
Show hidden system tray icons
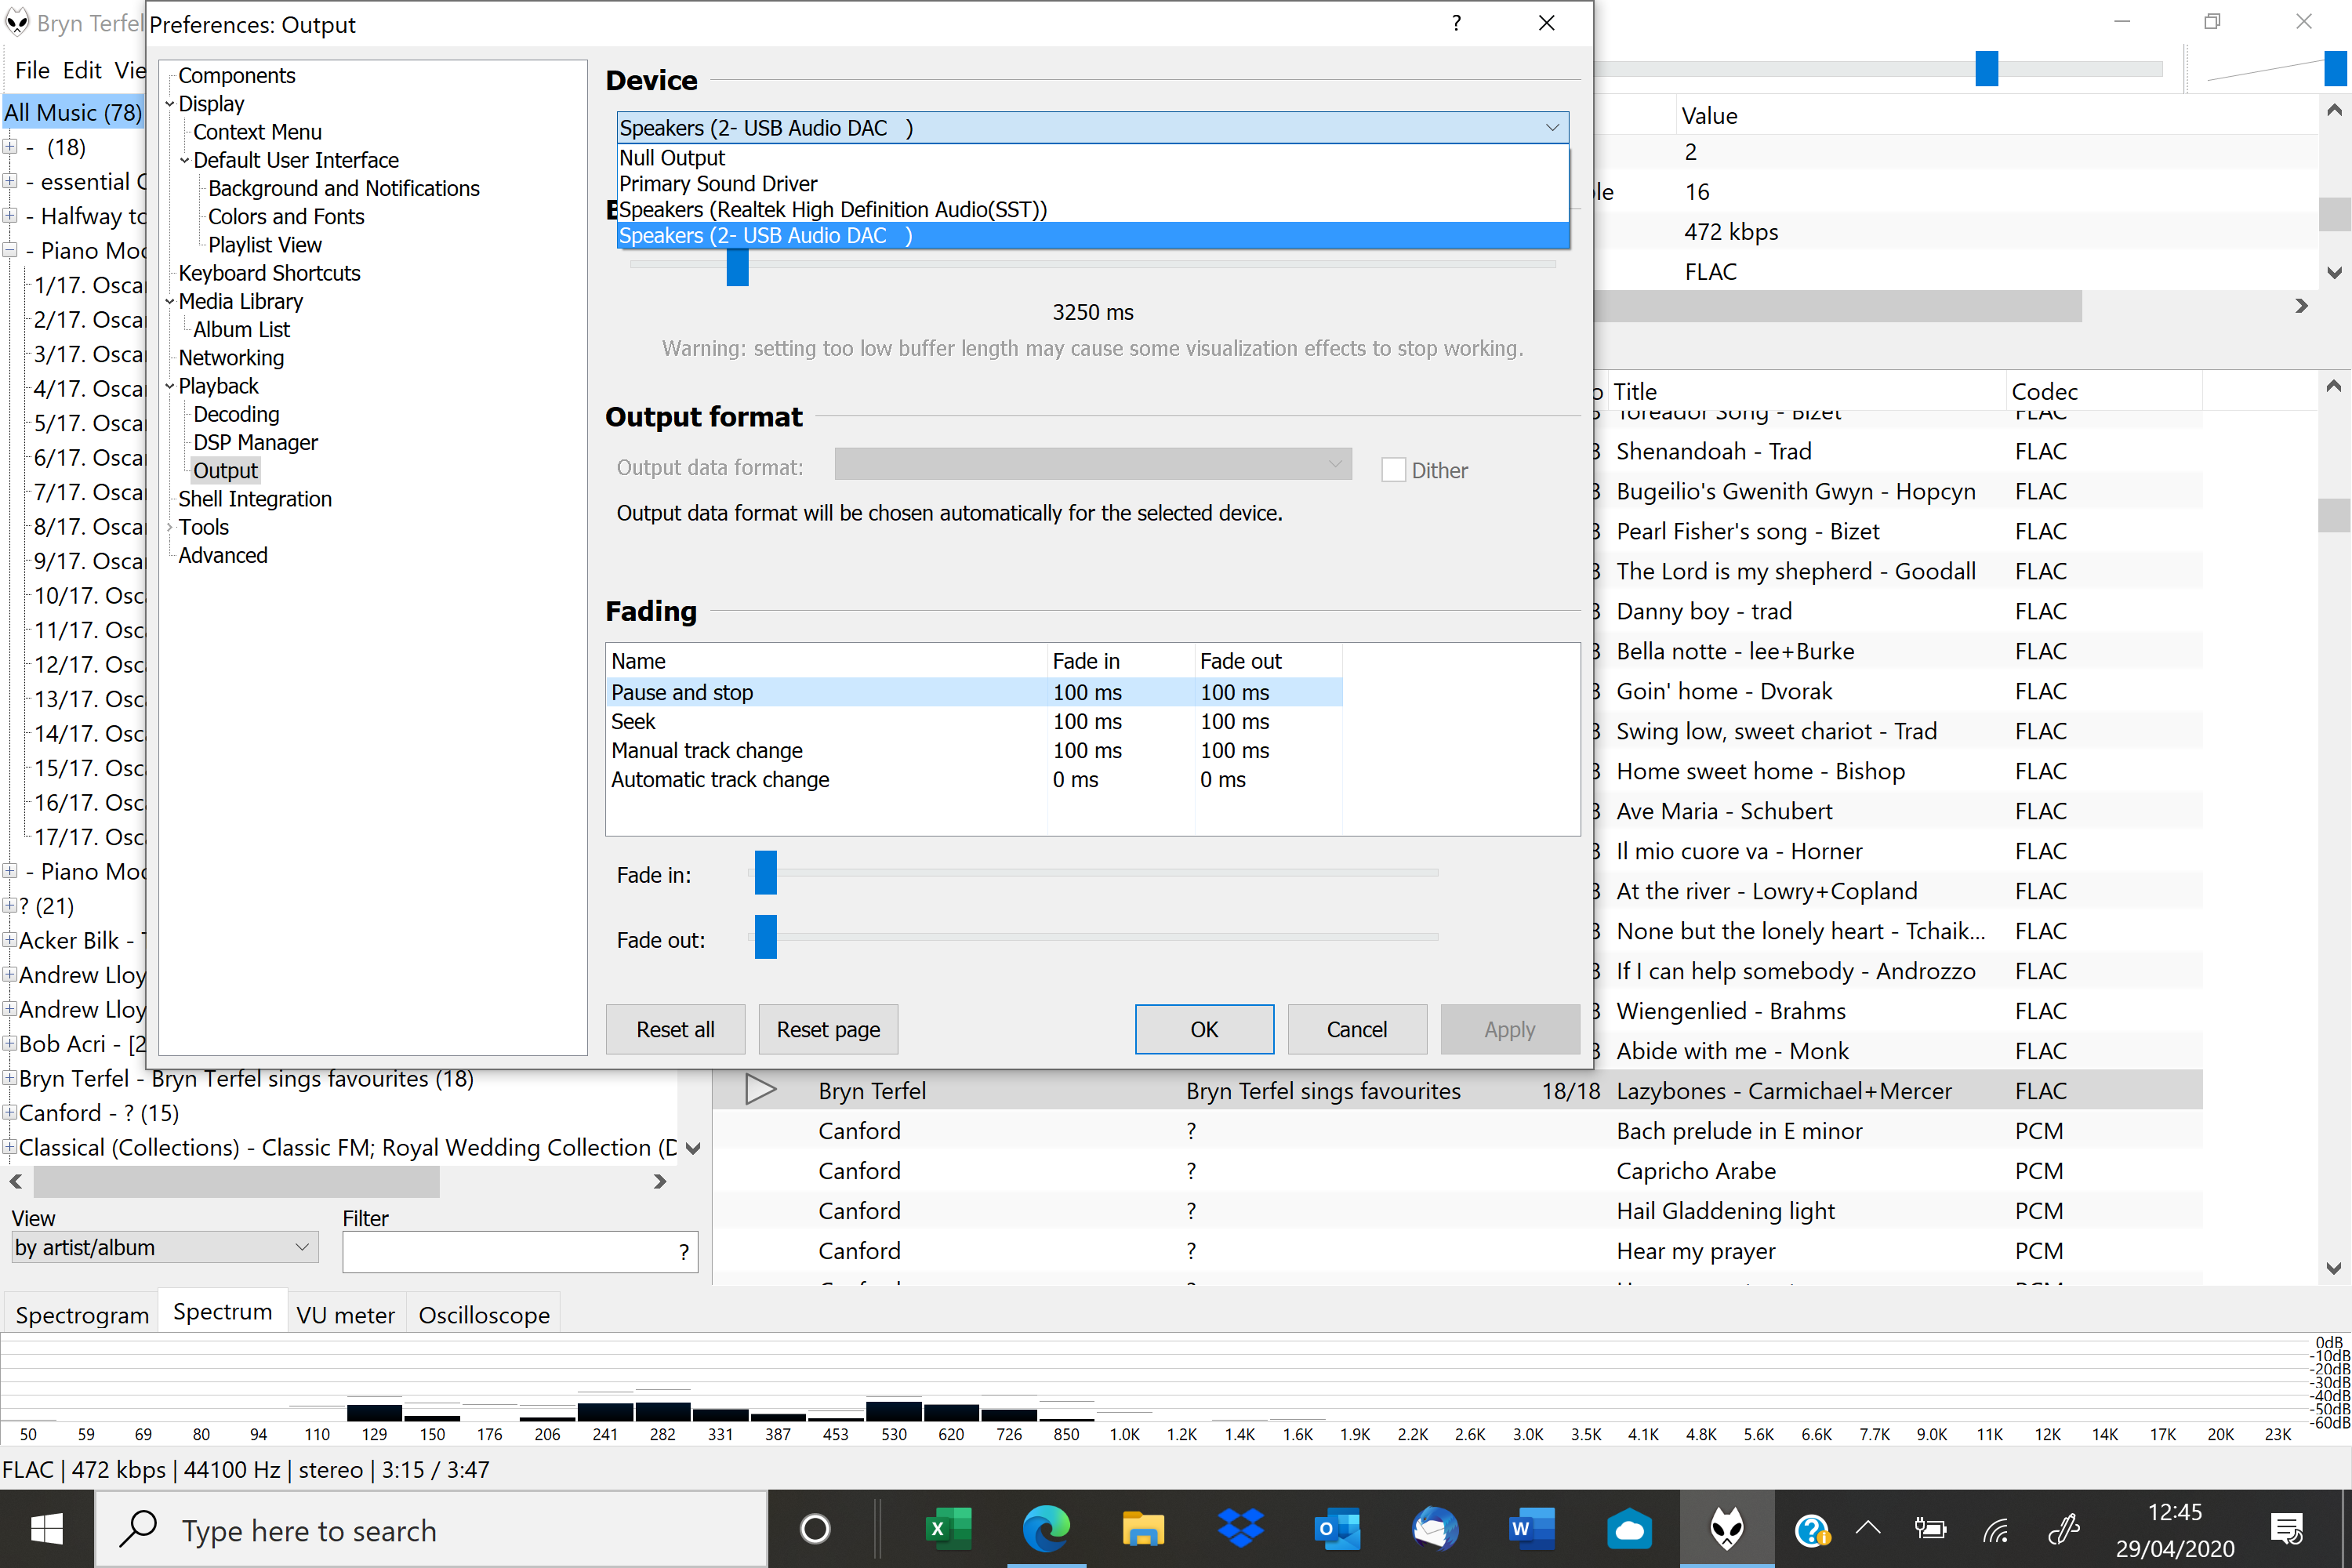coord(1868,1529)
